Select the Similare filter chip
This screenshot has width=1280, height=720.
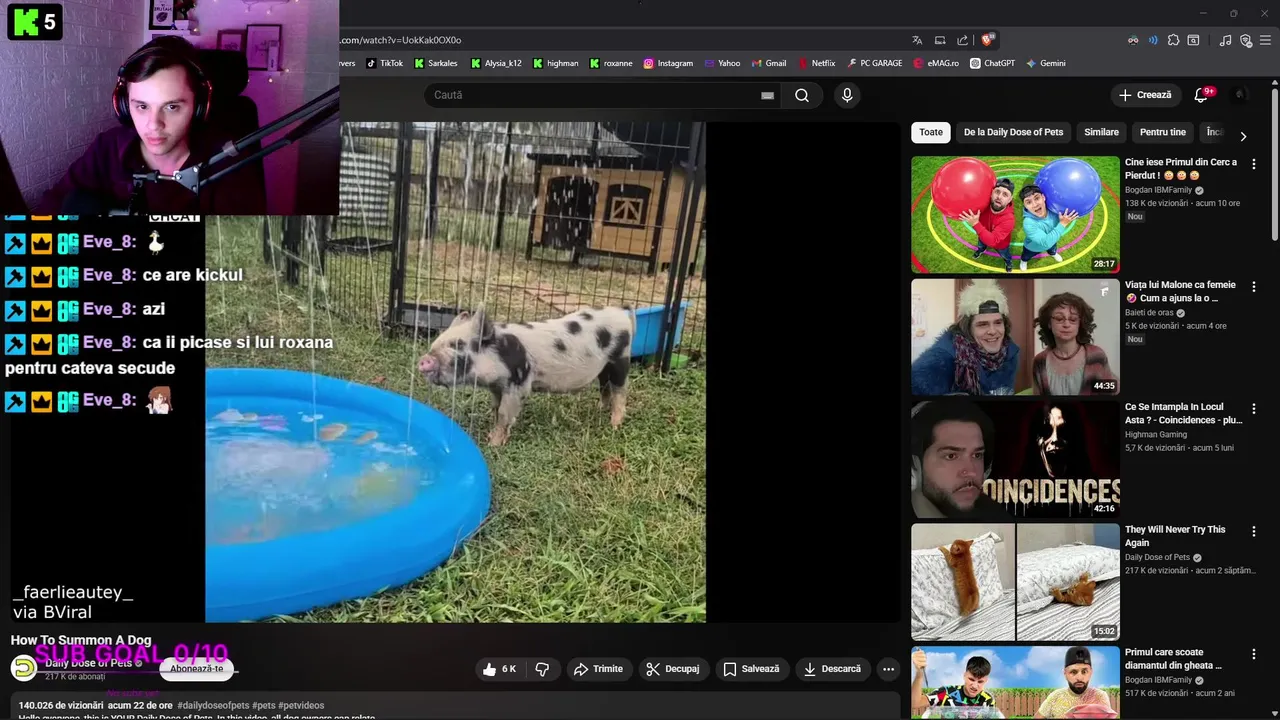pos(1101,132)
